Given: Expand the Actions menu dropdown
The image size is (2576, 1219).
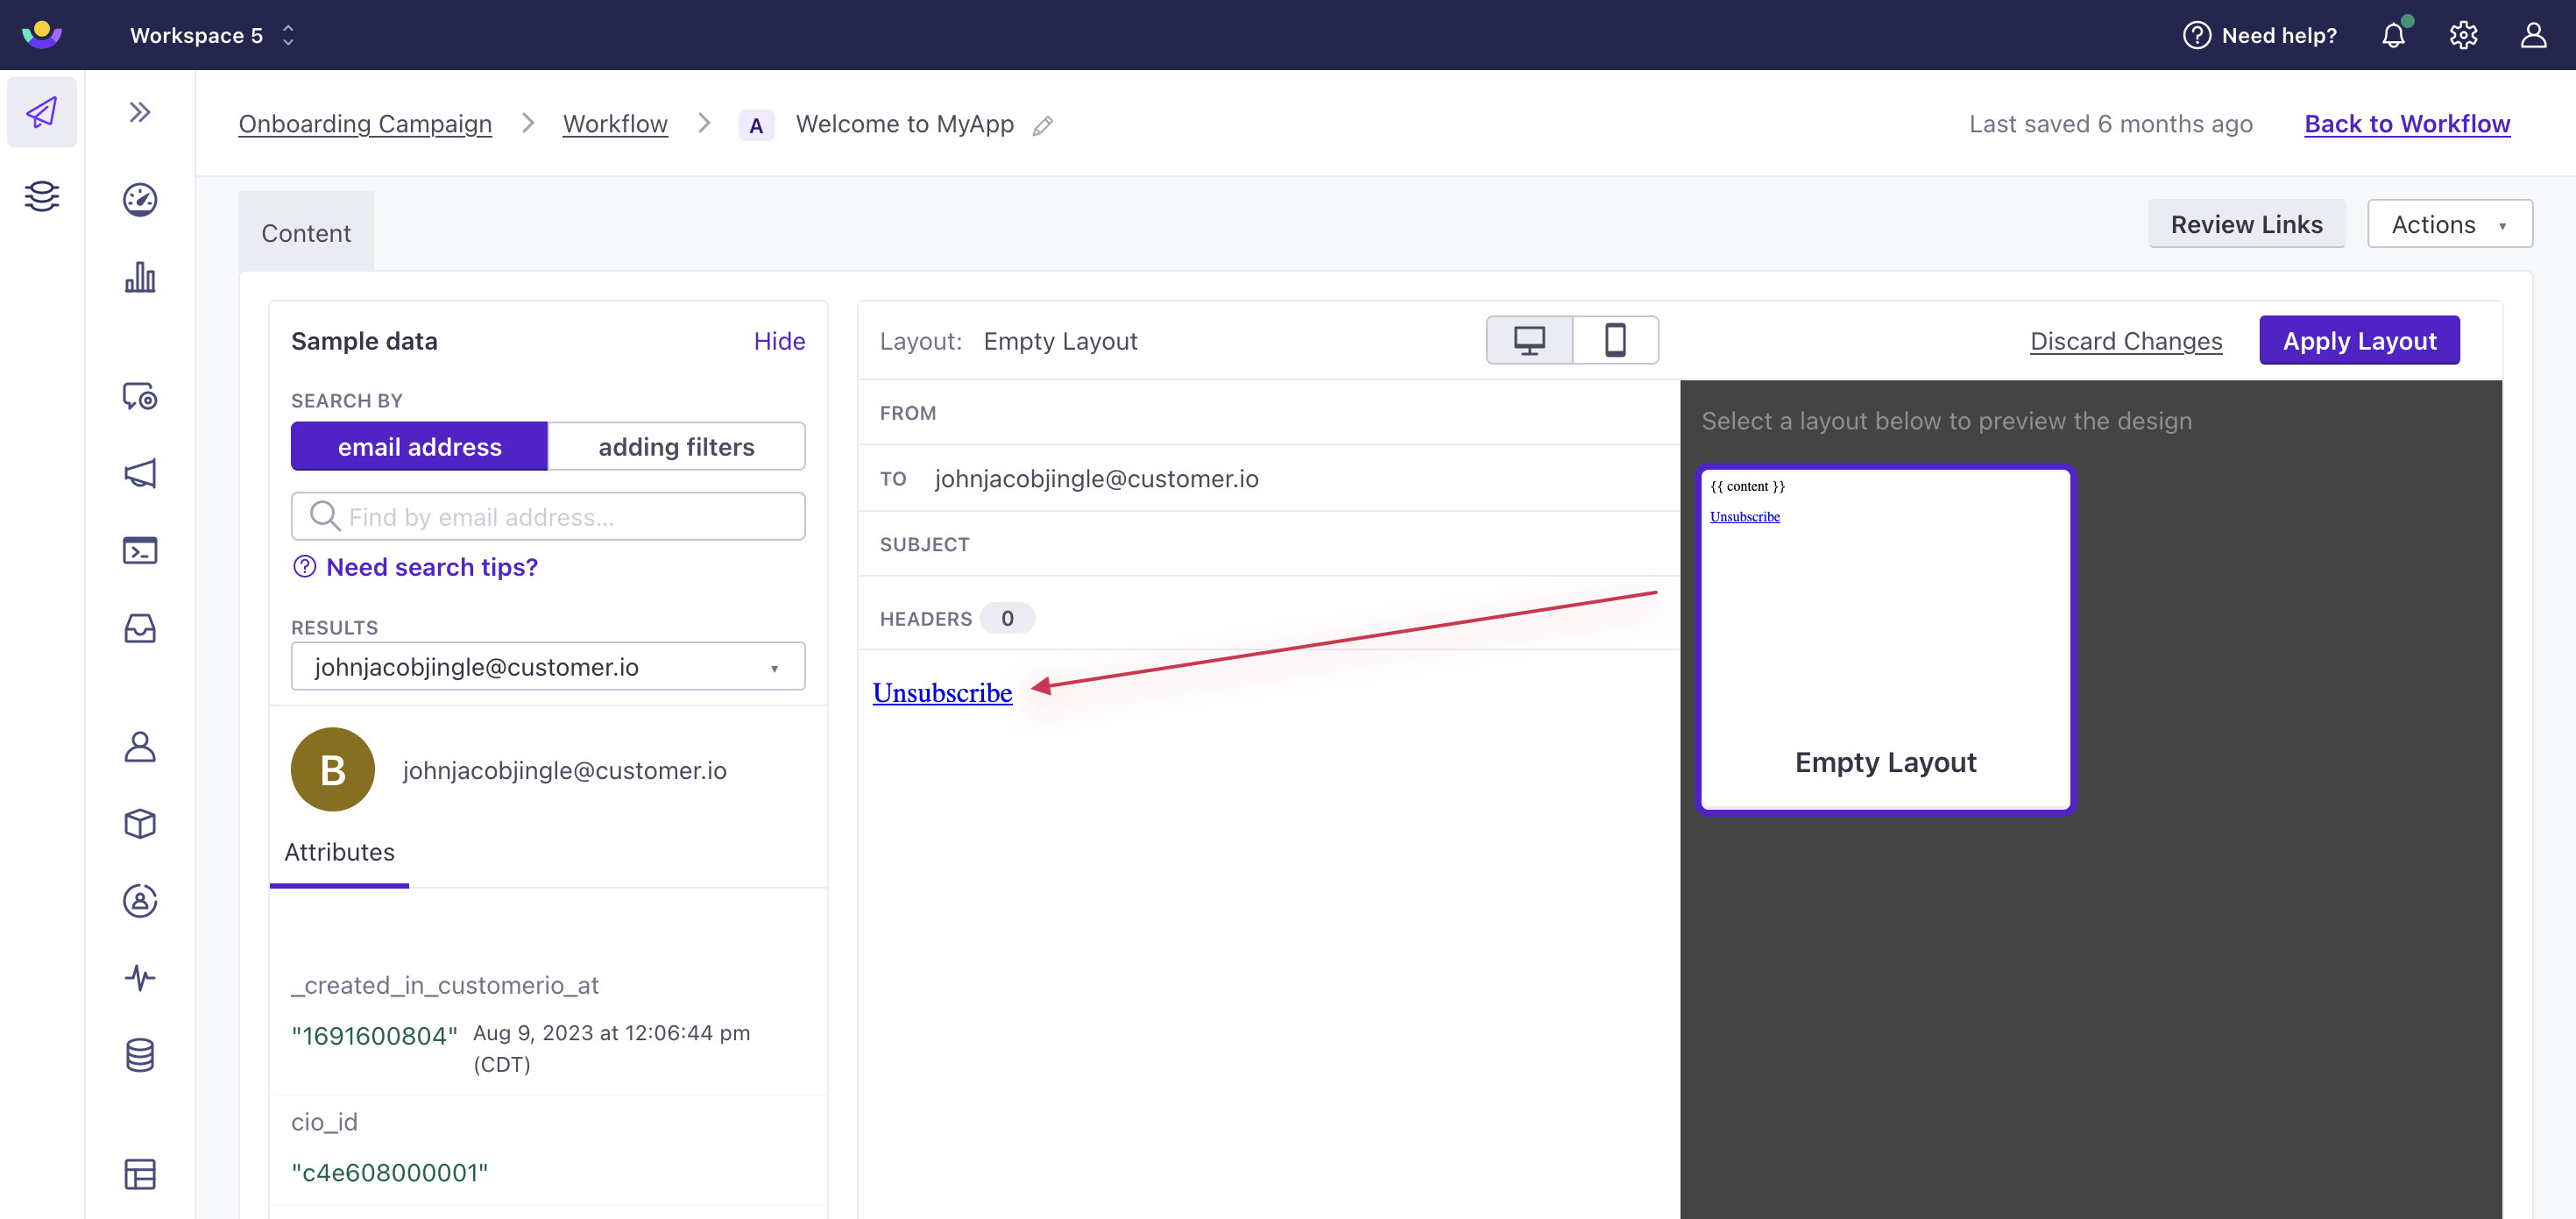Looking at the screenshot, I should (x=2450, y=223).
